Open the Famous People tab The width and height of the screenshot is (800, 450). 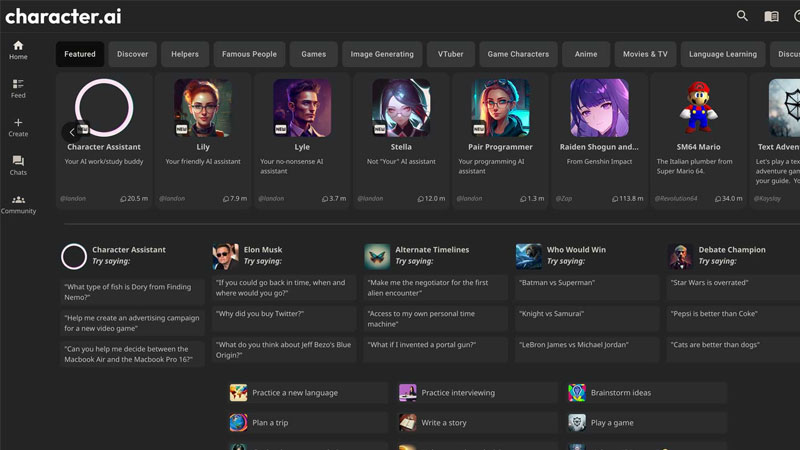coord(249,54)
